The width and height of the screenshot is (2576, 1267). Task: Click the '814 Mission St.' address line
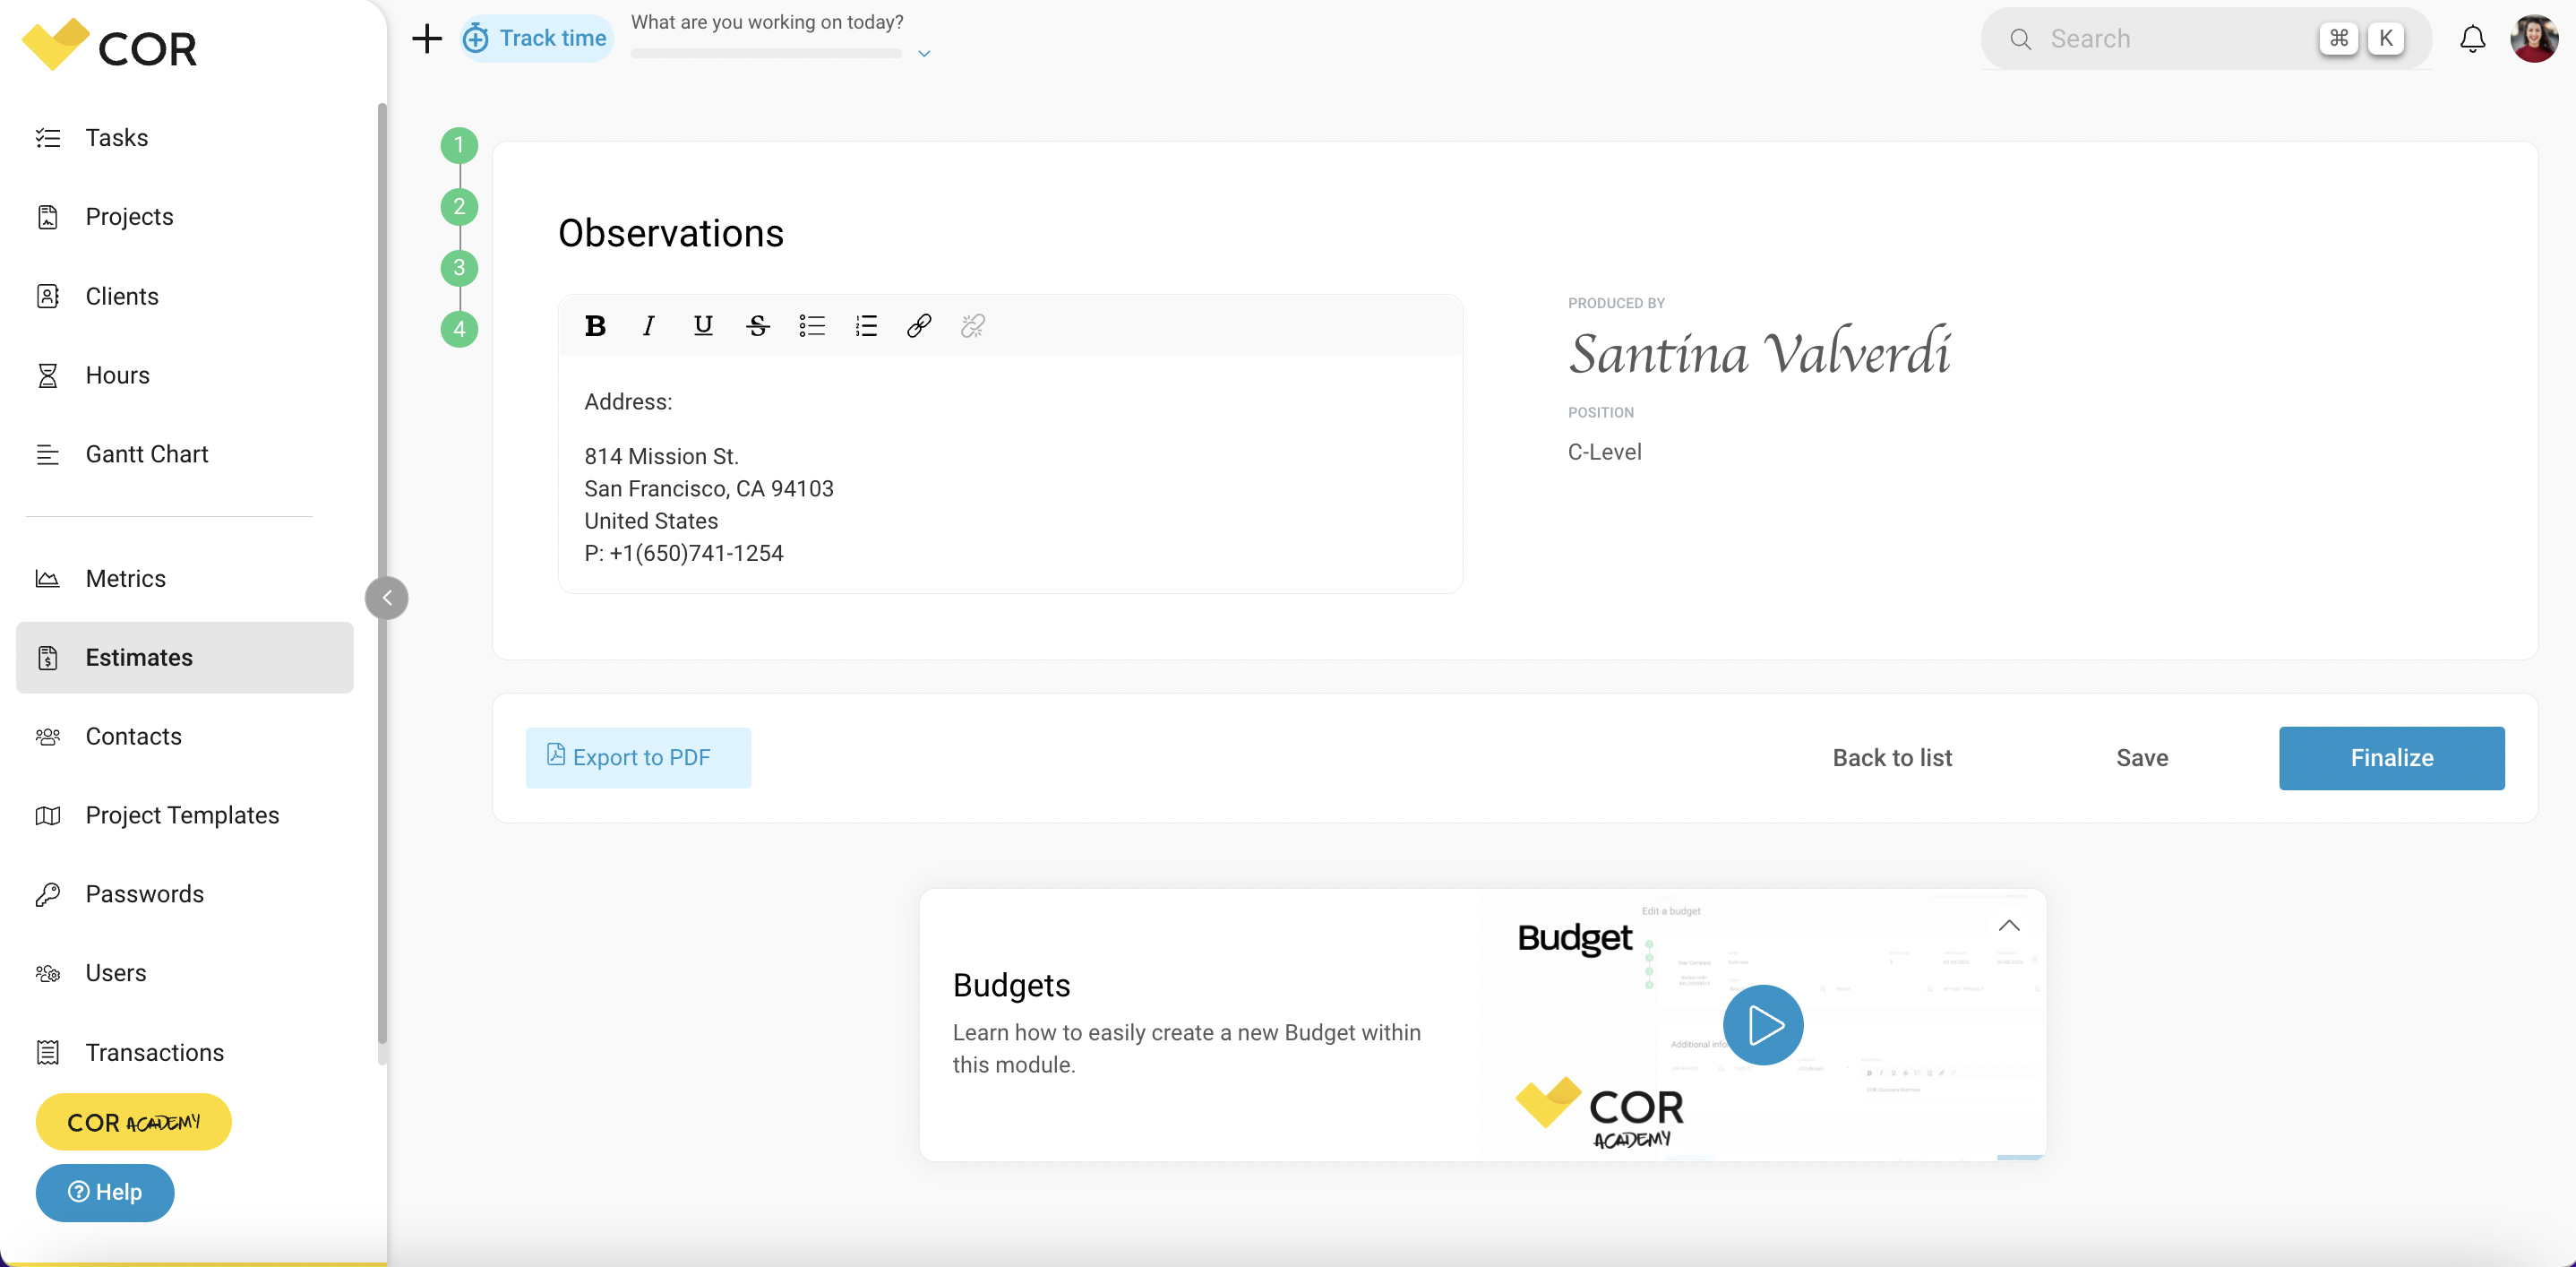point(661,456)
